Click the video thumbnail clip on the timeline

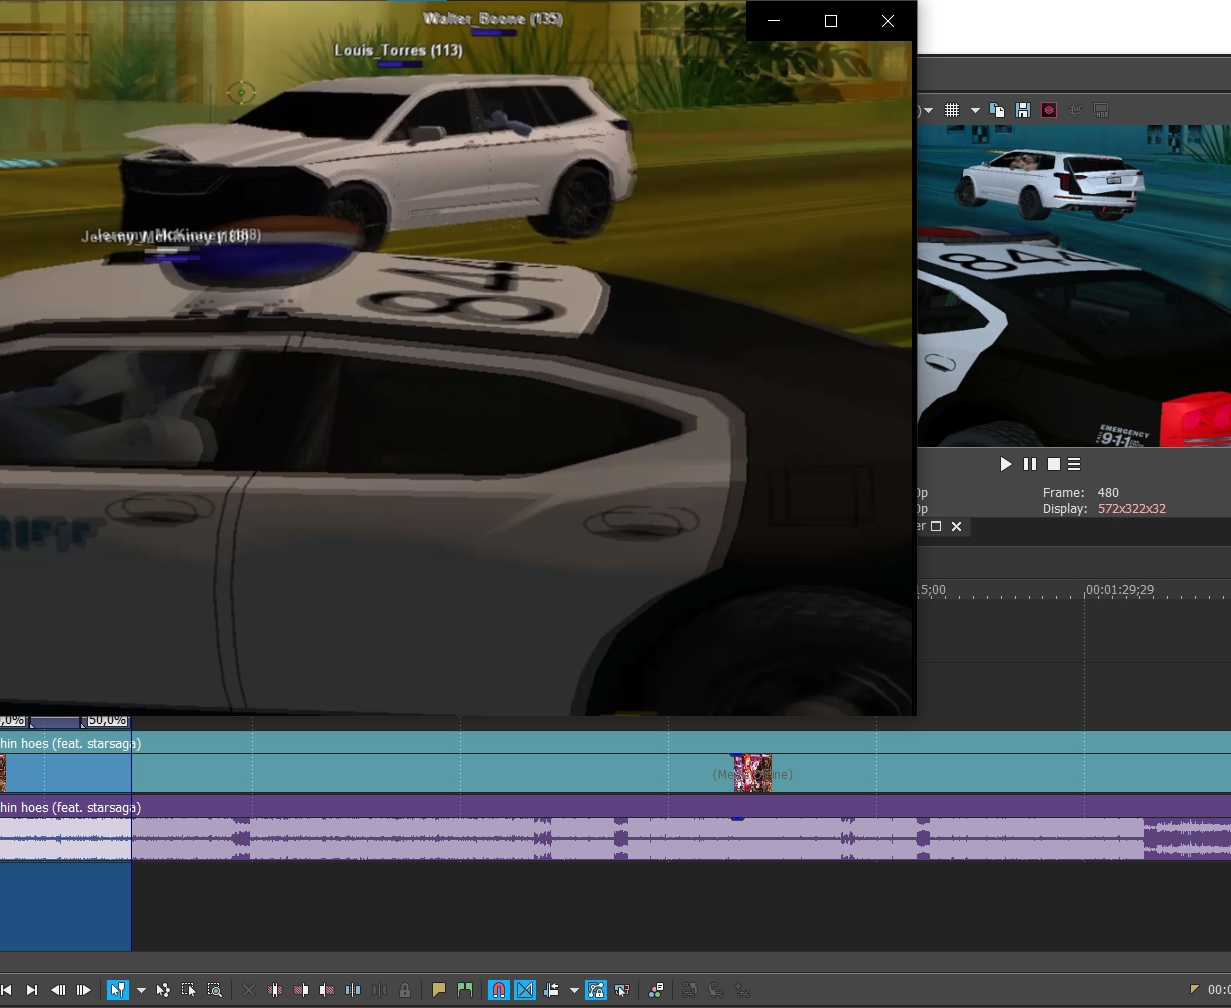click(x=752, y=774)
